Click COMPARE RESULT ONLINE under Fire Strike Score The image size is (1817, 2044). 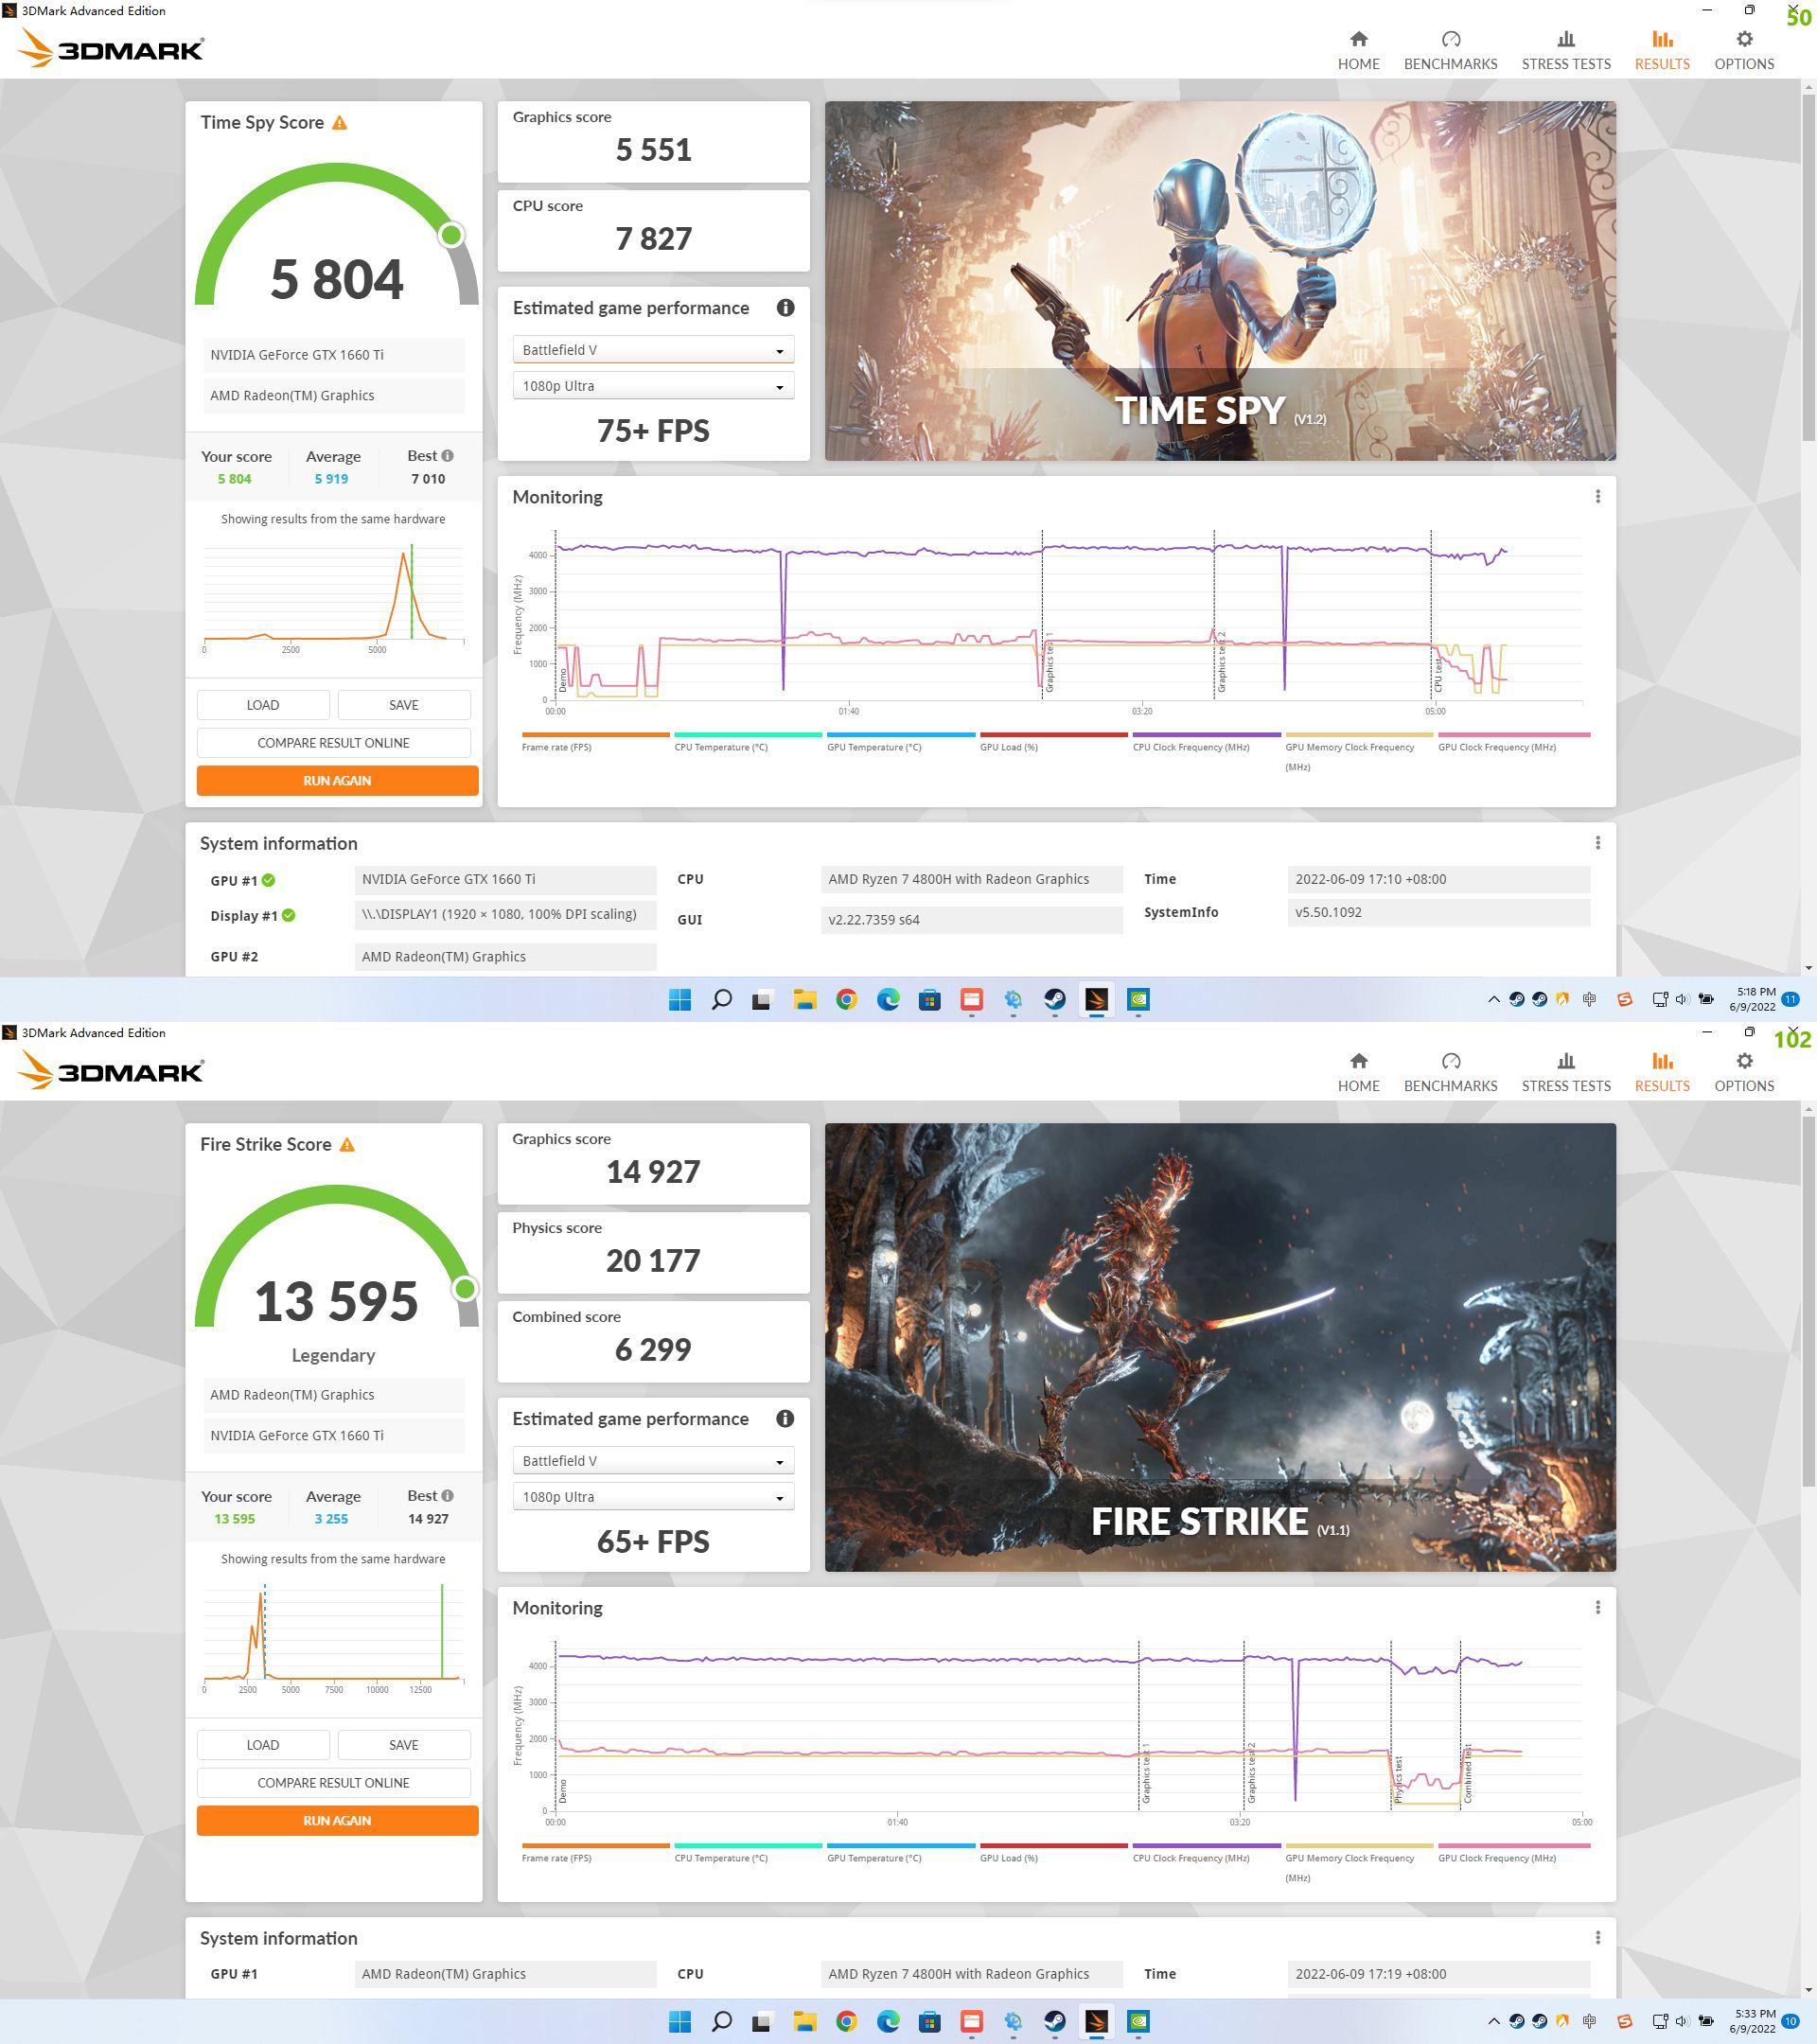[x=333, y=1783]
